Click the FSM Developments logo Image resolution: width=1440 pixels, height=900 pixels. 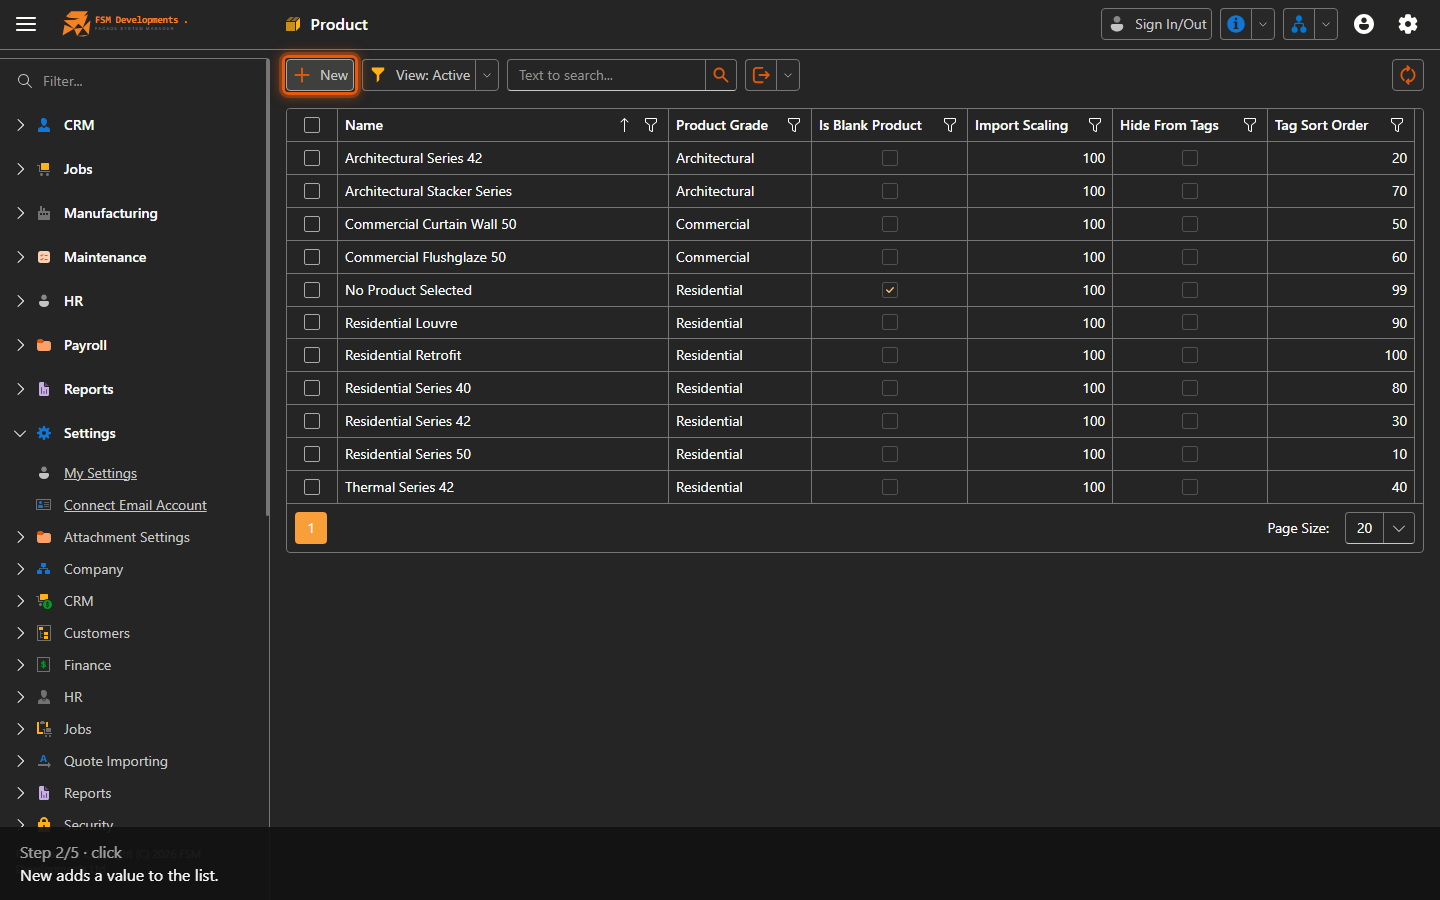[124, 23]
